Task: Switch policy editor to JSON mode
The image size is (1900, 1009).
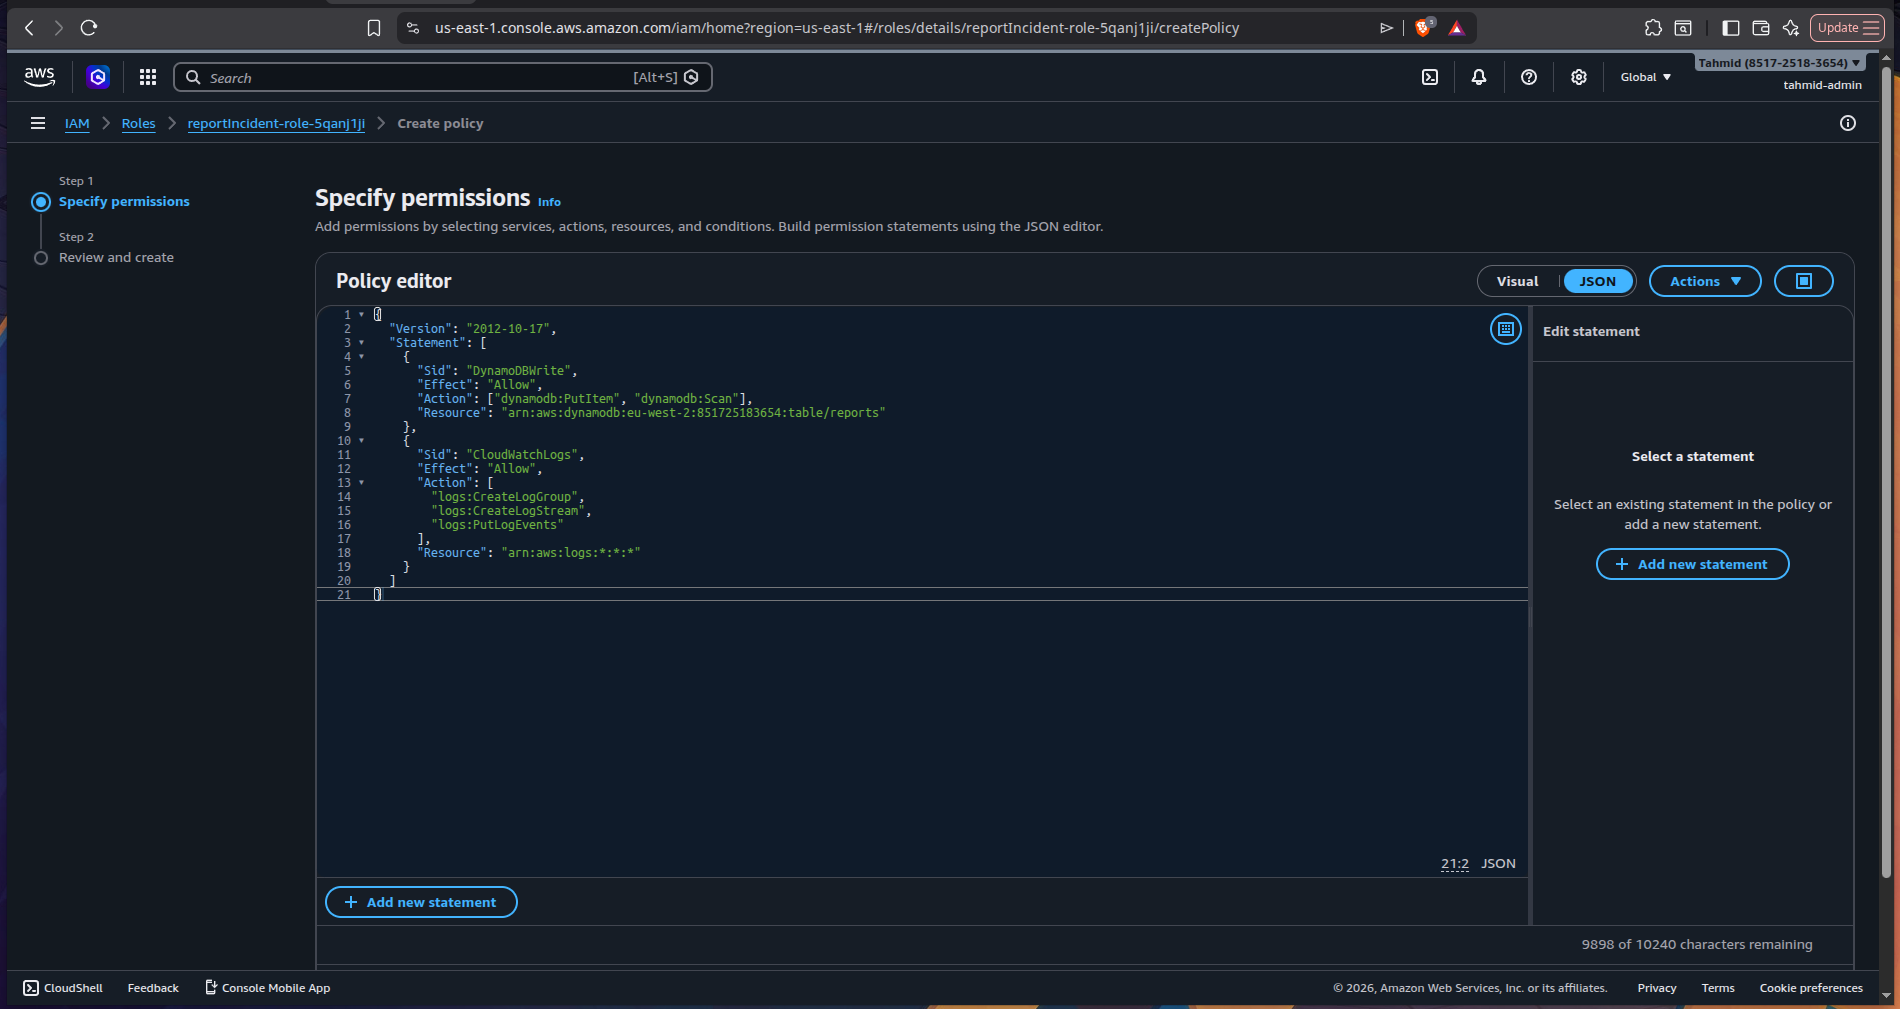Action: [x=1597, y=281]
